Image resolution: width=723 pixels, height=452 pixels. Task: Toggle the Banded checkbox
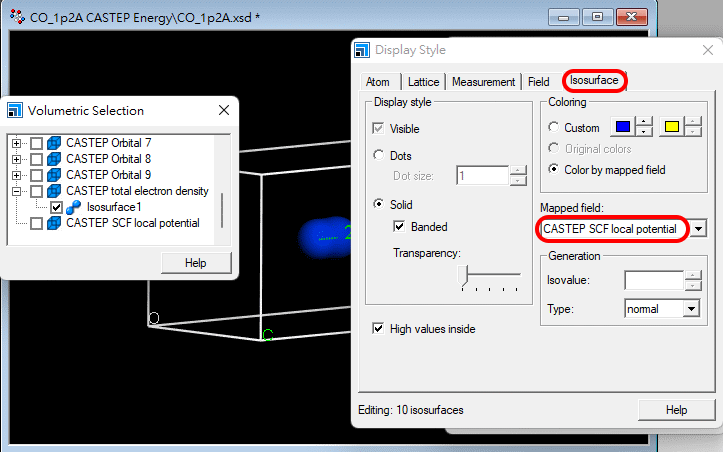[400, 227]
